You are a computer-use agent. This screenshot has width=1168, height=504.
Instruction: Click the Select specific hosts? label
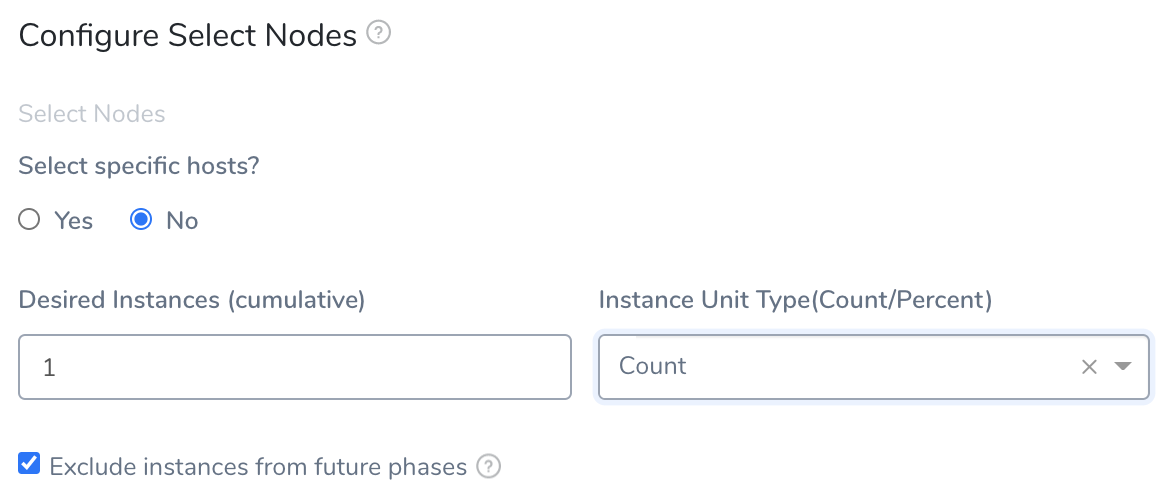(x=139, y=166)
